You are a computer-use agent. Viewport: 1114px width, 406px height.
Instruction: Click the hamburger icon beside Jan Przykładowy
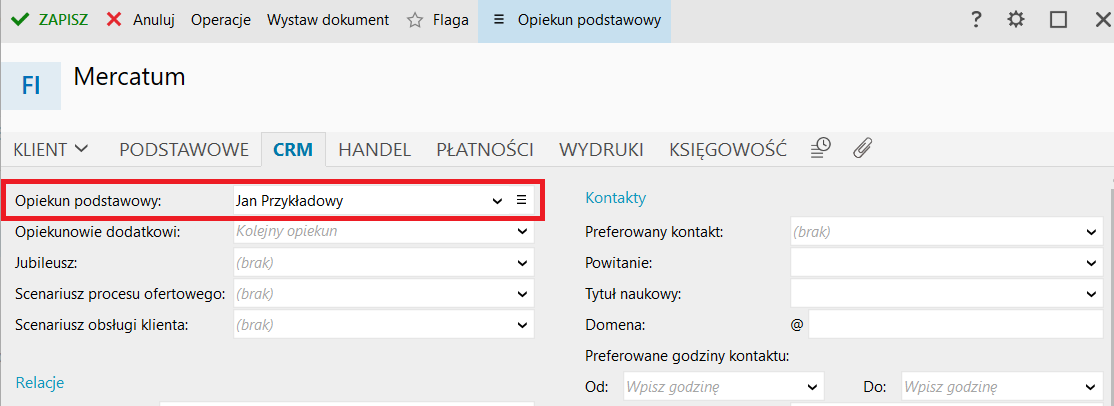pos(521,201)
